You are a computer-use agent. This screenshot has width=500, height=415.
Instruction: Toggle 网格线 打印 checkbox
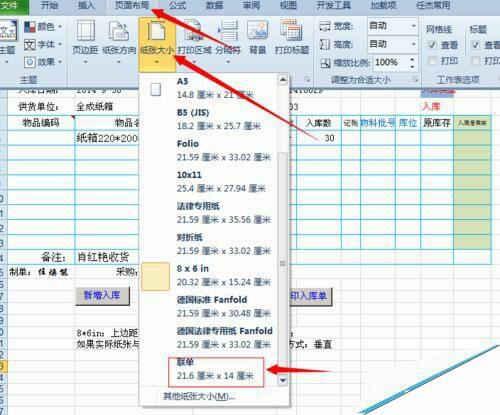tap(432, 61)
